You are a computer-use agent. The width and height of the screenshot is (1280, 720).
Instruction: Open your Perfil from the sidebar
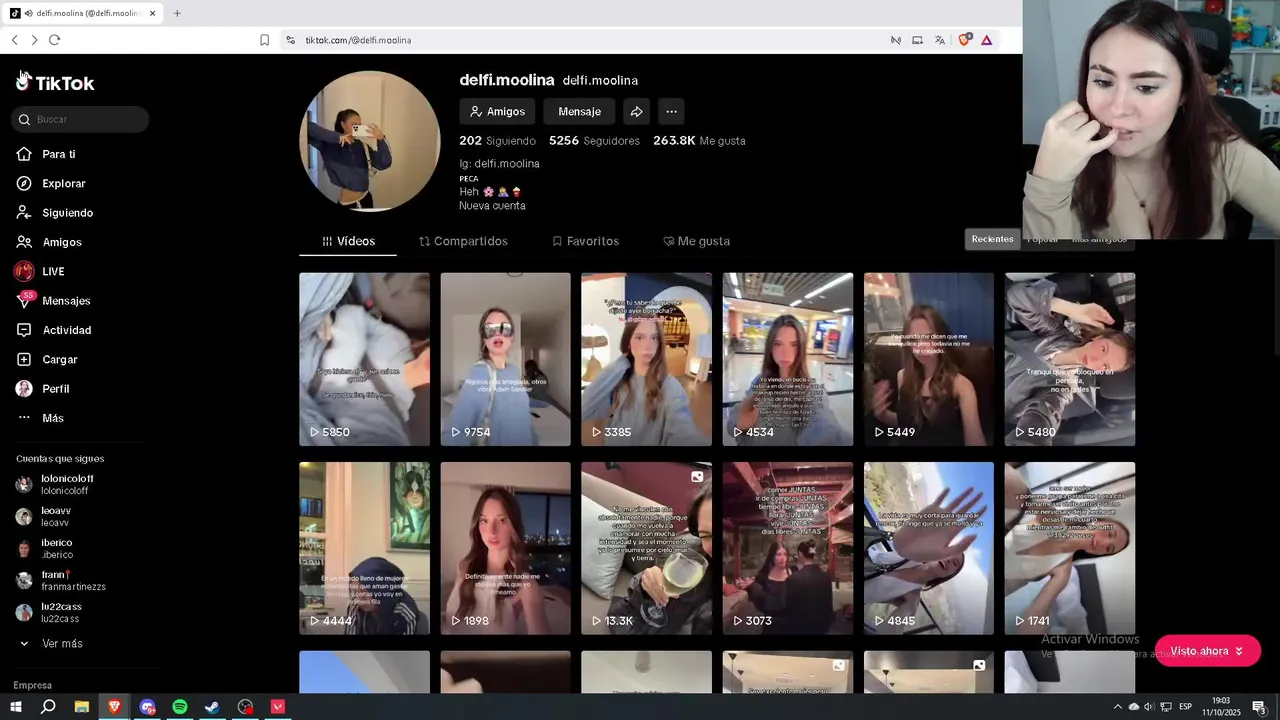tap(56, 389)
